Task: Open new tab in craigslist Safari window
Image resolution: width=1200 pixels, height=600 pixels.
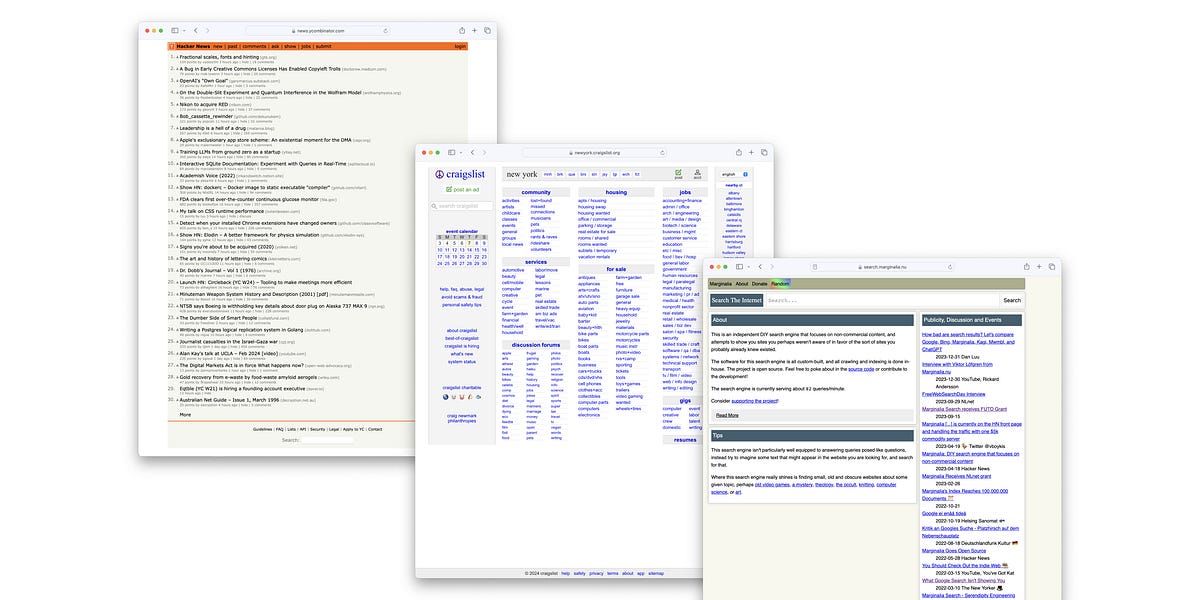Action: 752,152
